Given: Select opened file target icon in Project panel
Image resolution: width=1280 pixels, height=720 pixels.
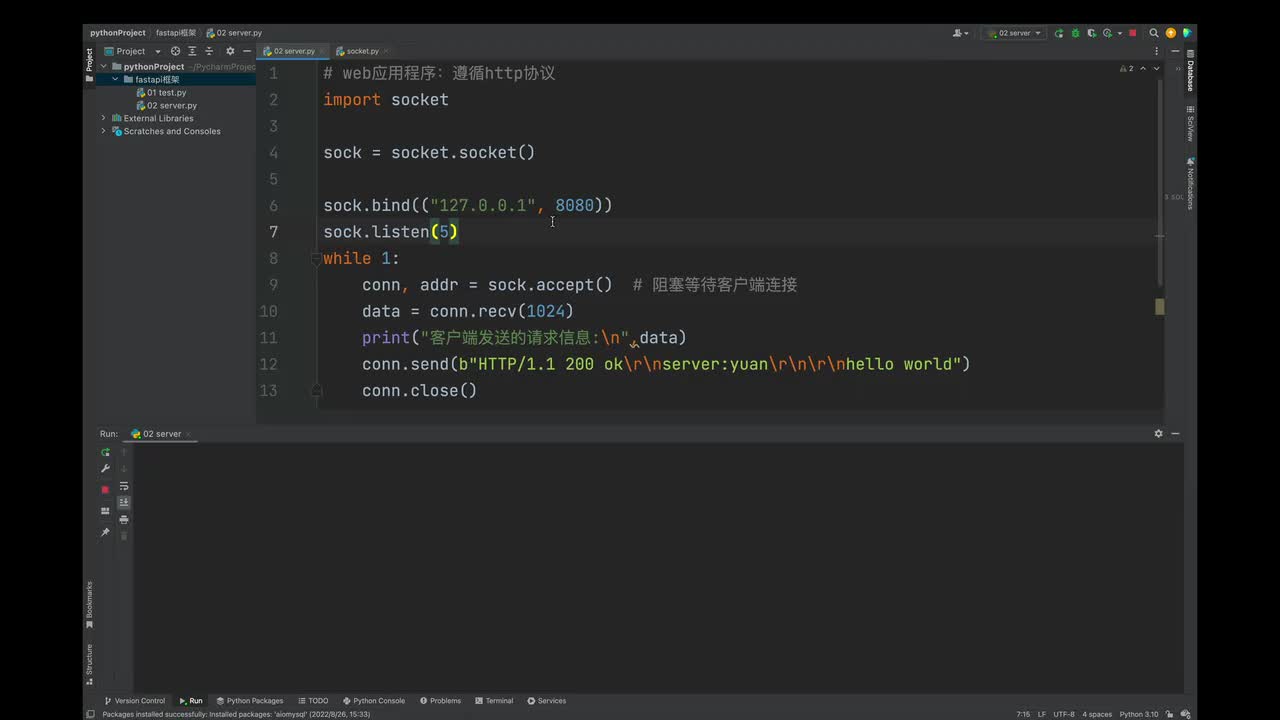Looking at the screenshot, I should coord(175,51).
